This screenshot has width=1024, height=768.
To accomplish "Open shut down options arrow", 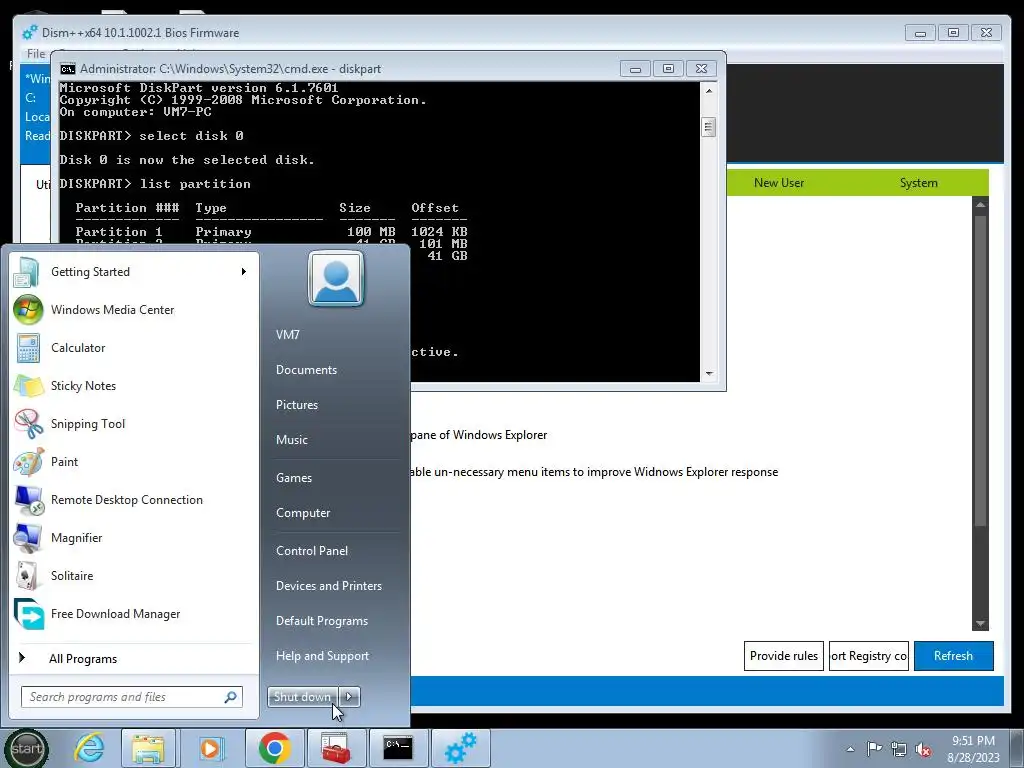I will click(x=349, y=697).
